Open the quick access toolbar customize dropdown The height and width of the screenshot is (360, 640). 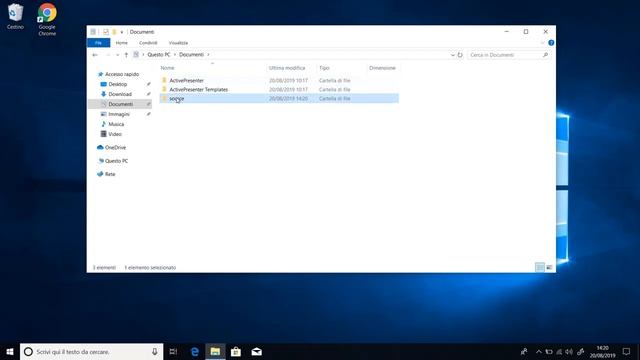tap(122, 32)
